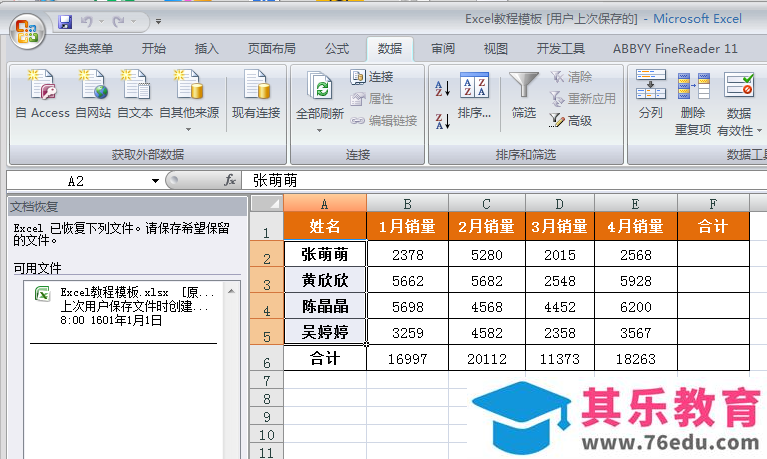Click the select-all corner of the sheet

pos(267,203)
